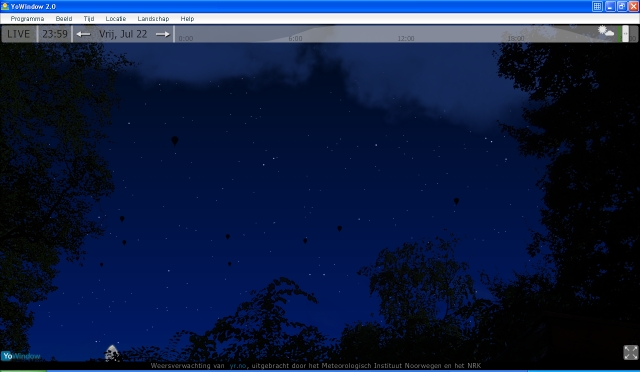Minimize the YoWindow window
This screenshot has height=372, width=640.
pyautogui.click(x=610, y=6)
